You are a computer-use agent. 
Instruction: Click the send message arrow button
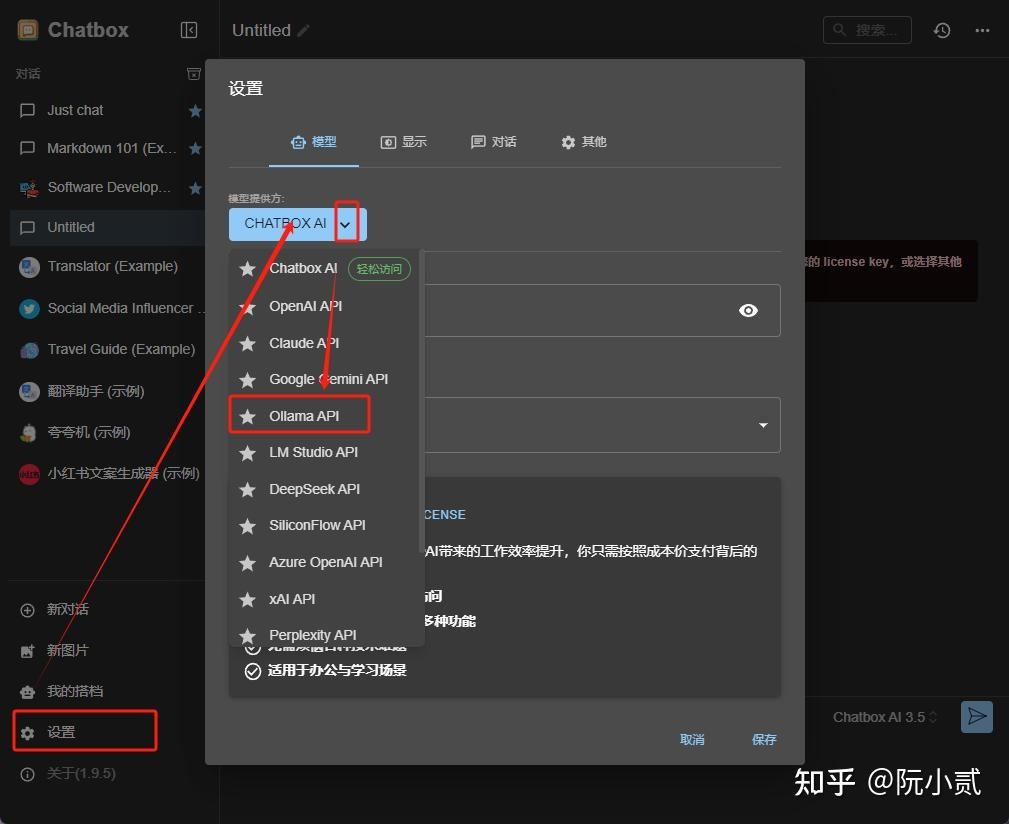[x=977, y=717]
